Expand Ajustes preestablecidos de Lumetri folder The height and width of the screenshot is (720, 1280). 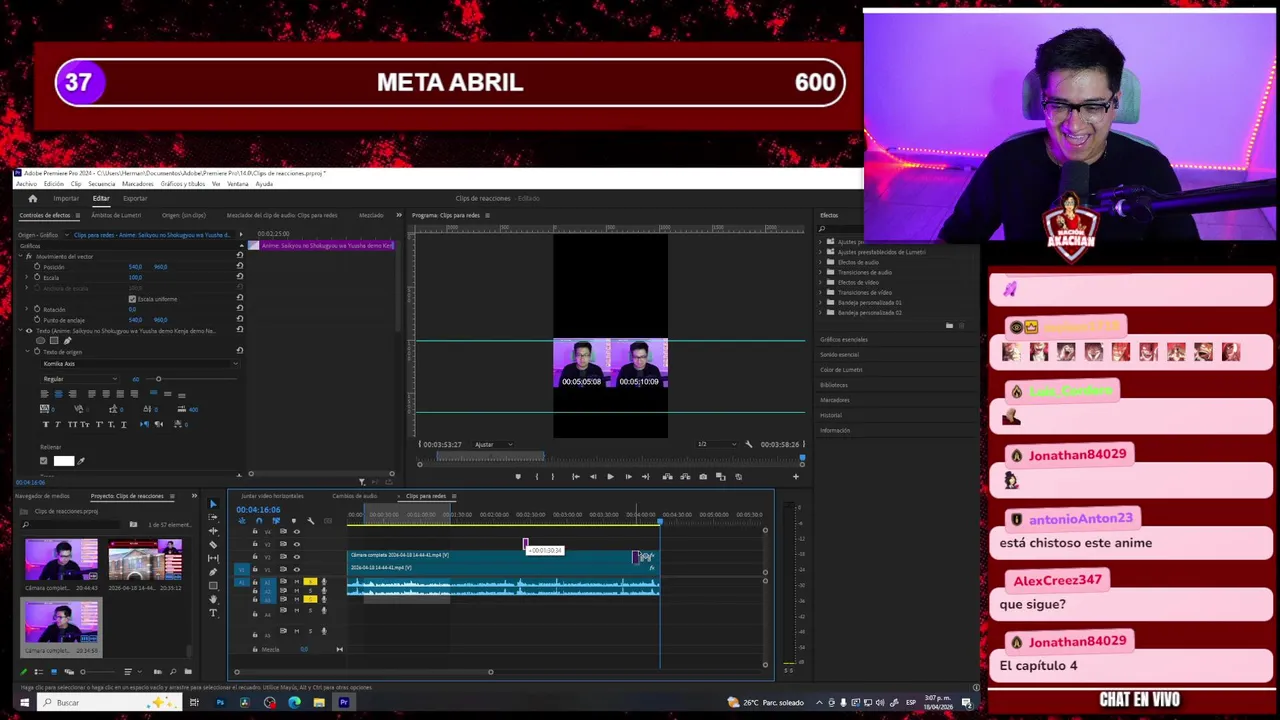pyautogui.click(x=822, y=252)
